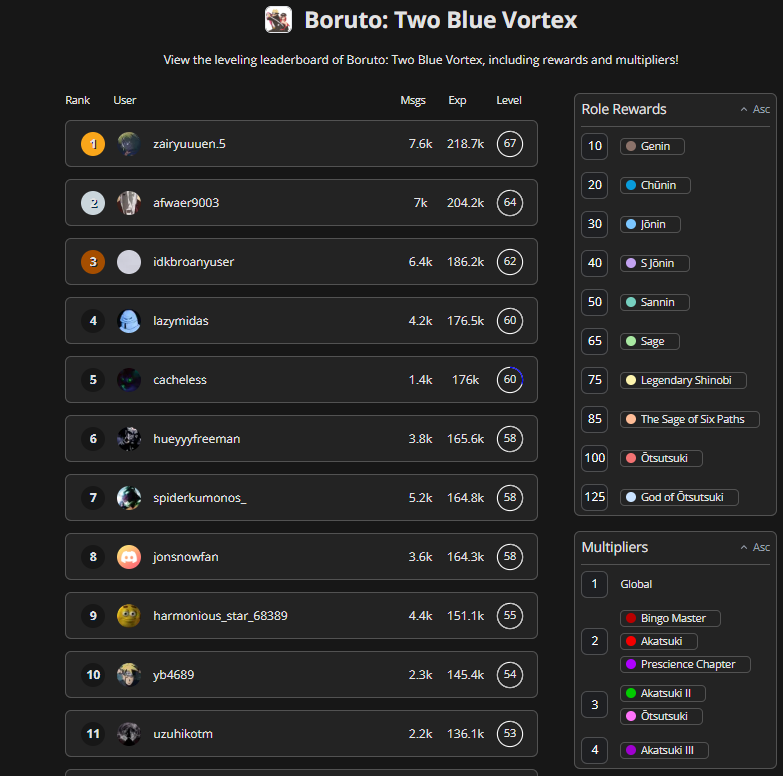Click cacheless level 60 progress ring
This screenshot has height=776, width=783.
click(510, 380)
